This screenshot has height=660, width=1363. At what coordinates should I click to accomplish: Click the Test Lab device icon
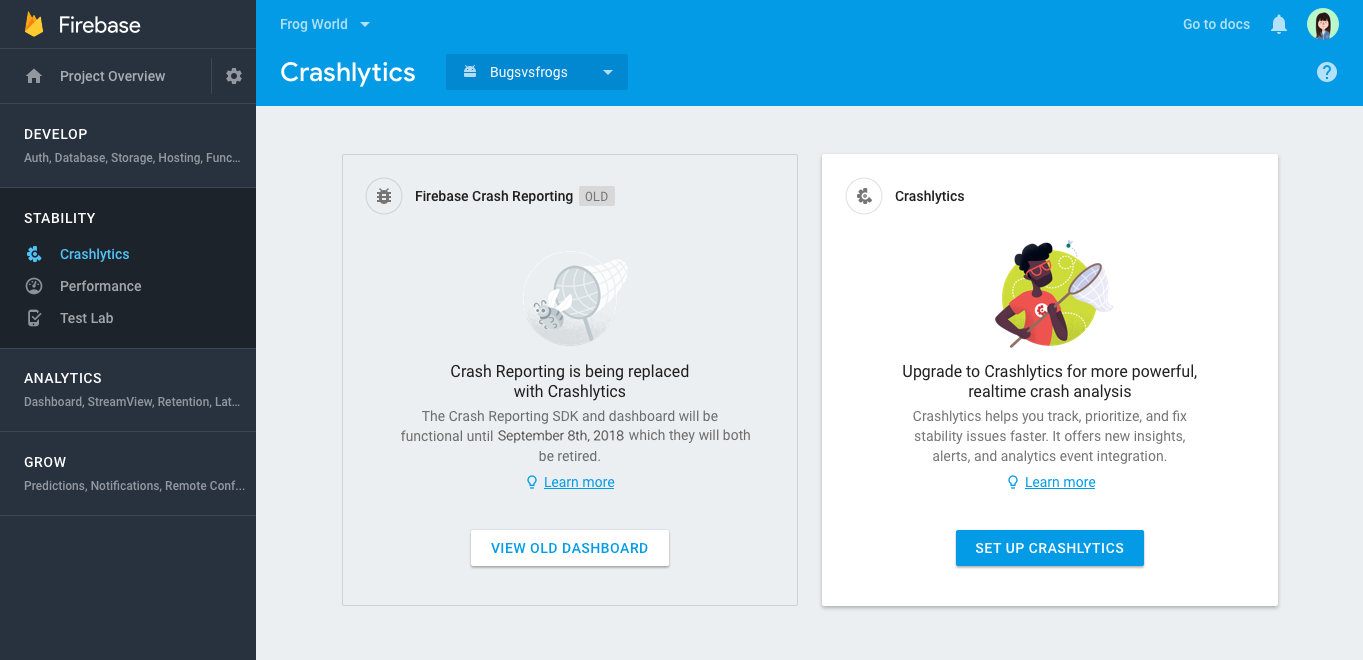[x=34, y=318]
